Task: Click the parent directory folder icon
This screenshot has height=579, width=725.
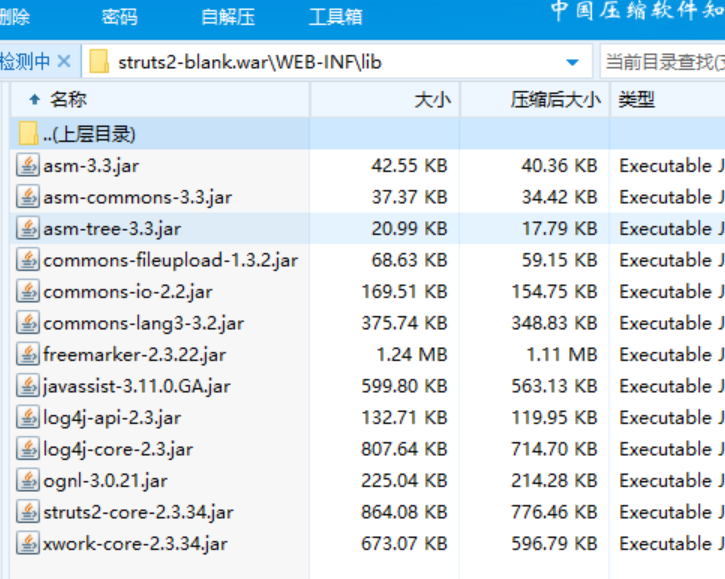Action: [x=28, y=134]
